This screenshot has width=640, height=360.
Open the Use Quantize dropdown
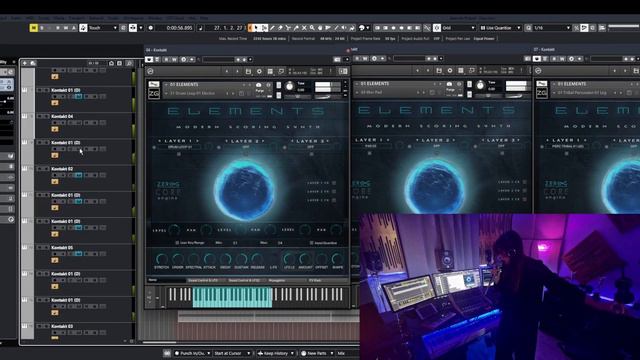point(501,28)
